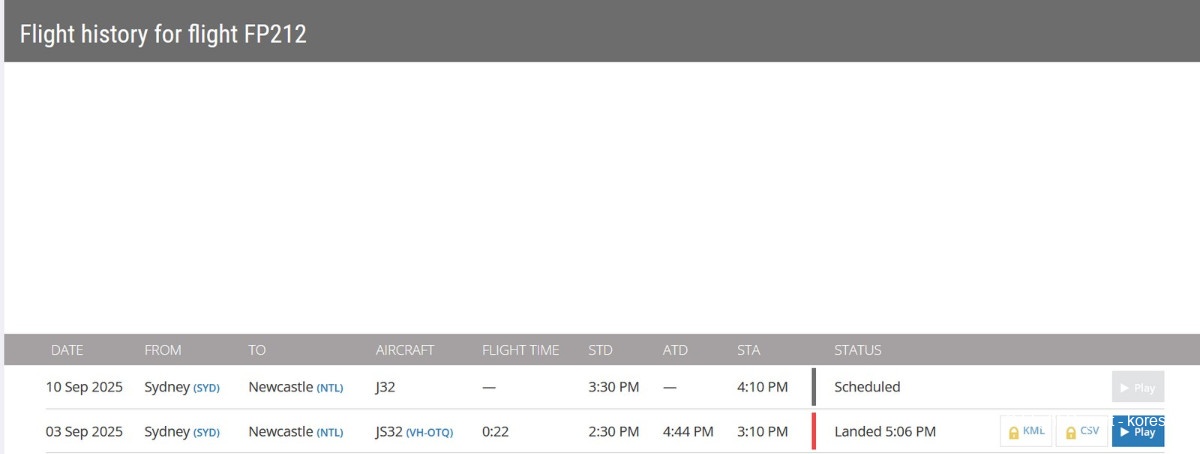
Task: Click the FLIGHT TIME column header
Action: point(520,350)
